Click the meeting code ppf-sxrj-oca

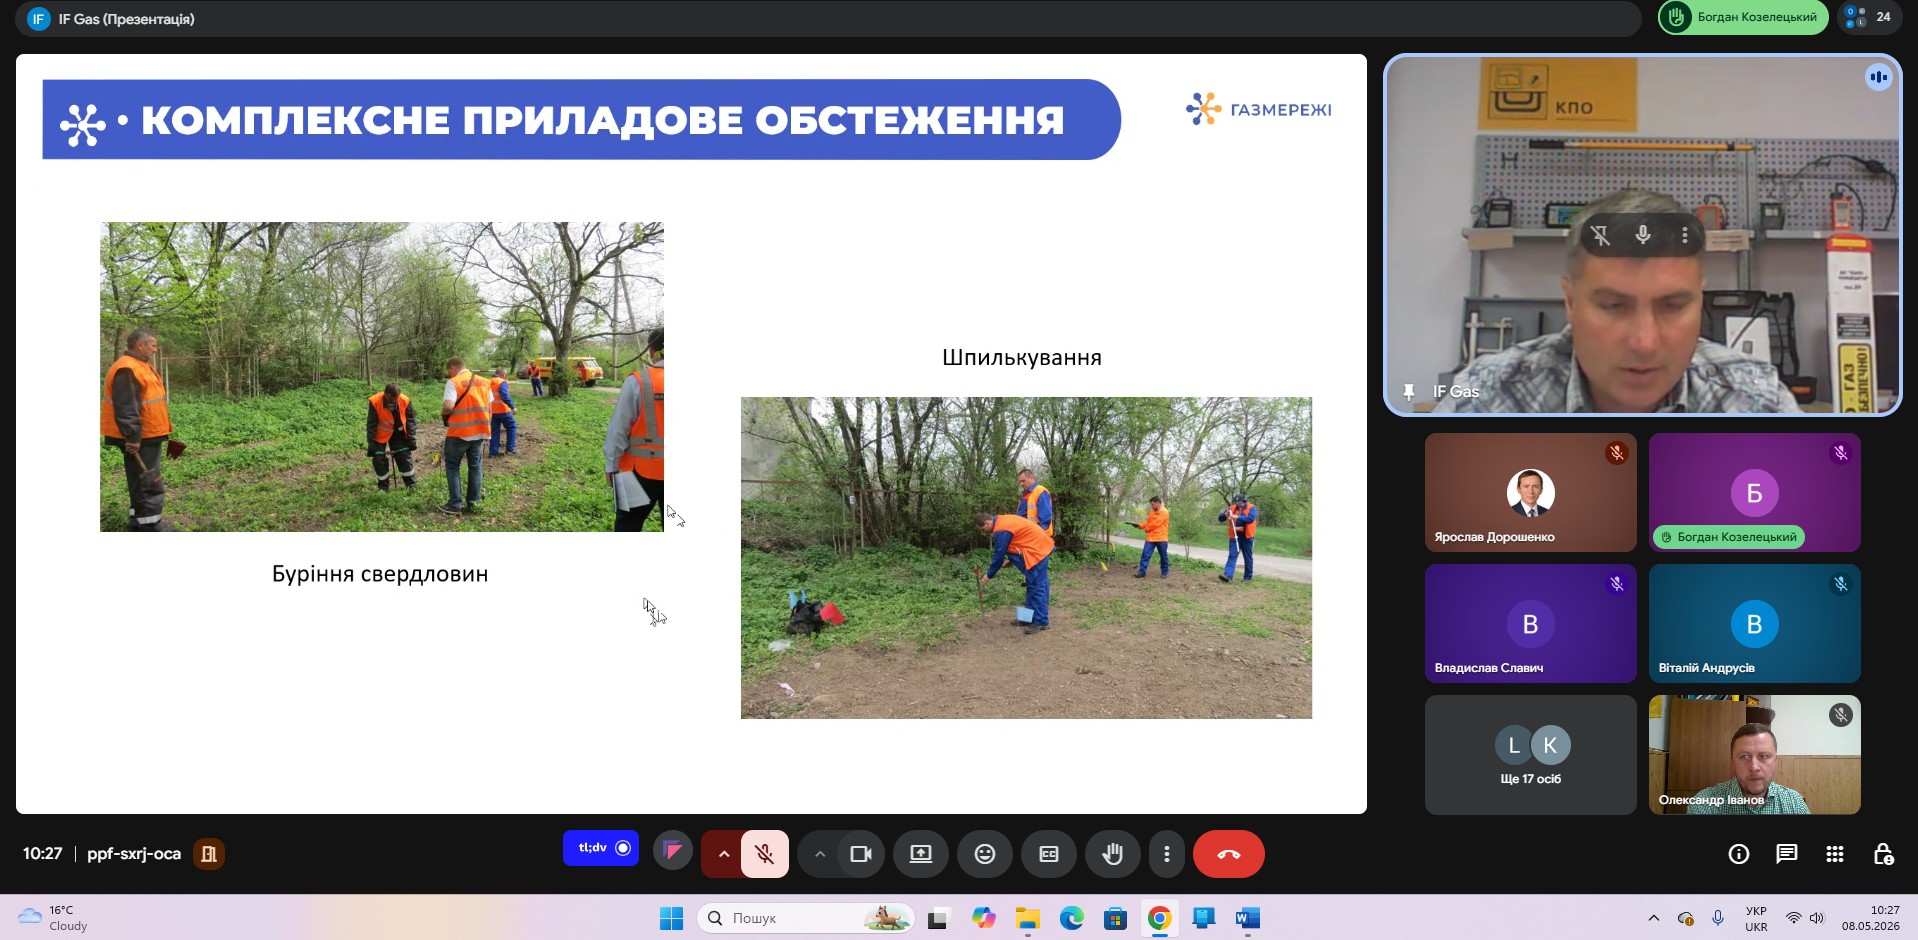coord(134,854)
